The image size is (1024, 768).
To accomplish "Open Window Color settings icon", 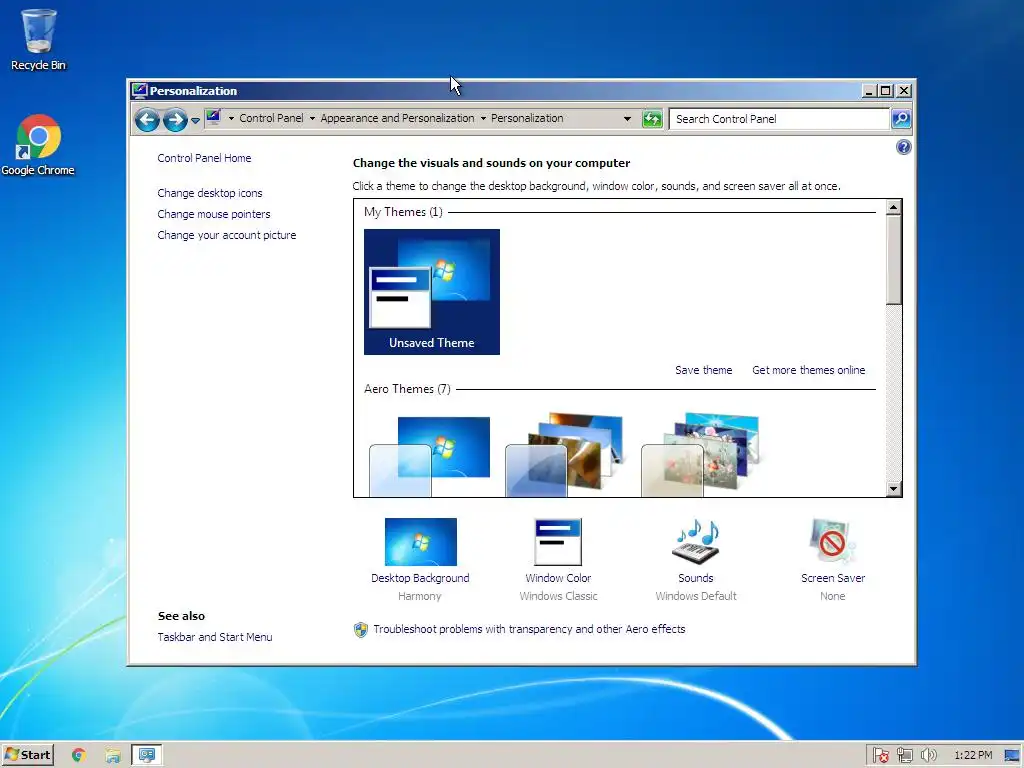I will (558, 542).
